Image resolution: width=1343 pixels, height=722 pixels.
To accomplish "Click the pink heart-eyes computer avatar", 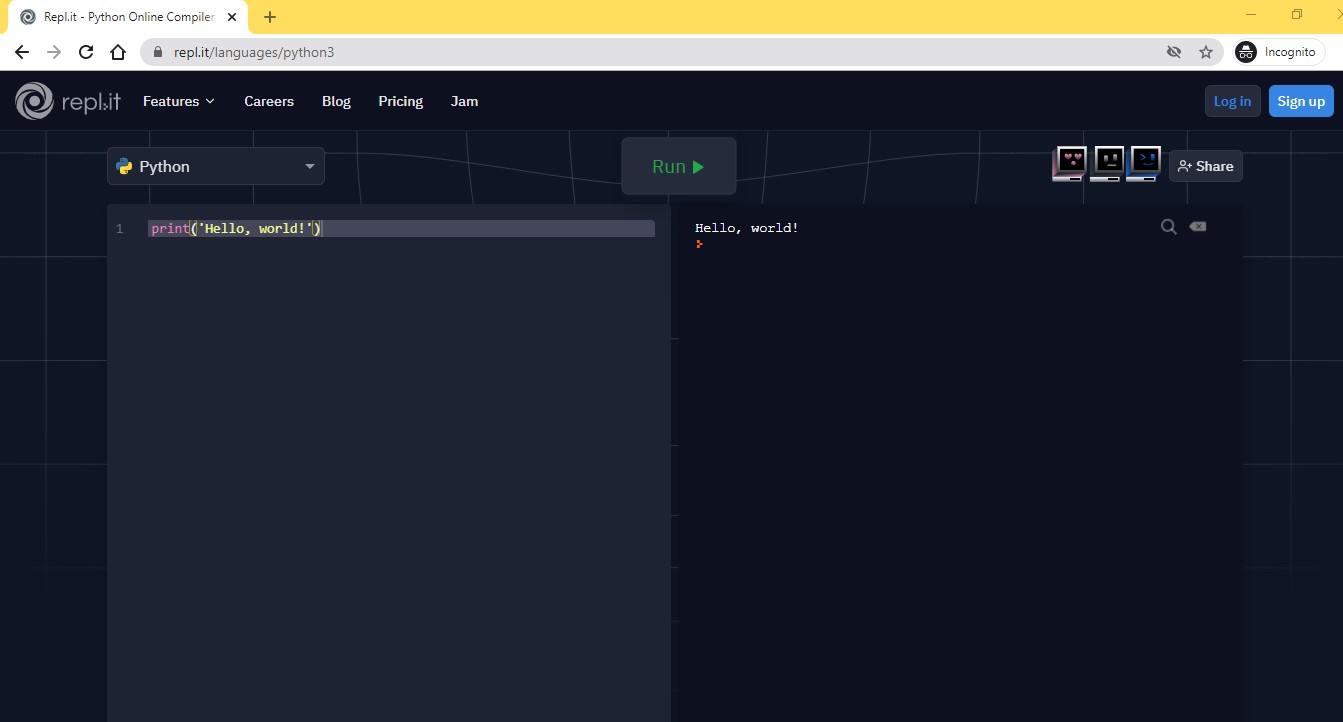I will pyautogui.click(x=1069, y=164).
